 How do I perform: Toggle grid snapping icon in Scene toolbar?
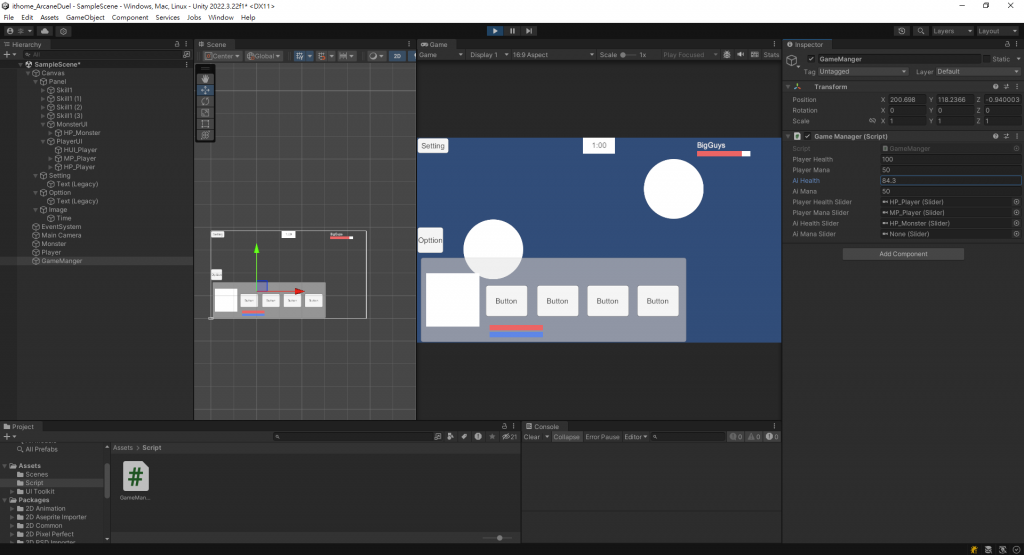point(321,56)
